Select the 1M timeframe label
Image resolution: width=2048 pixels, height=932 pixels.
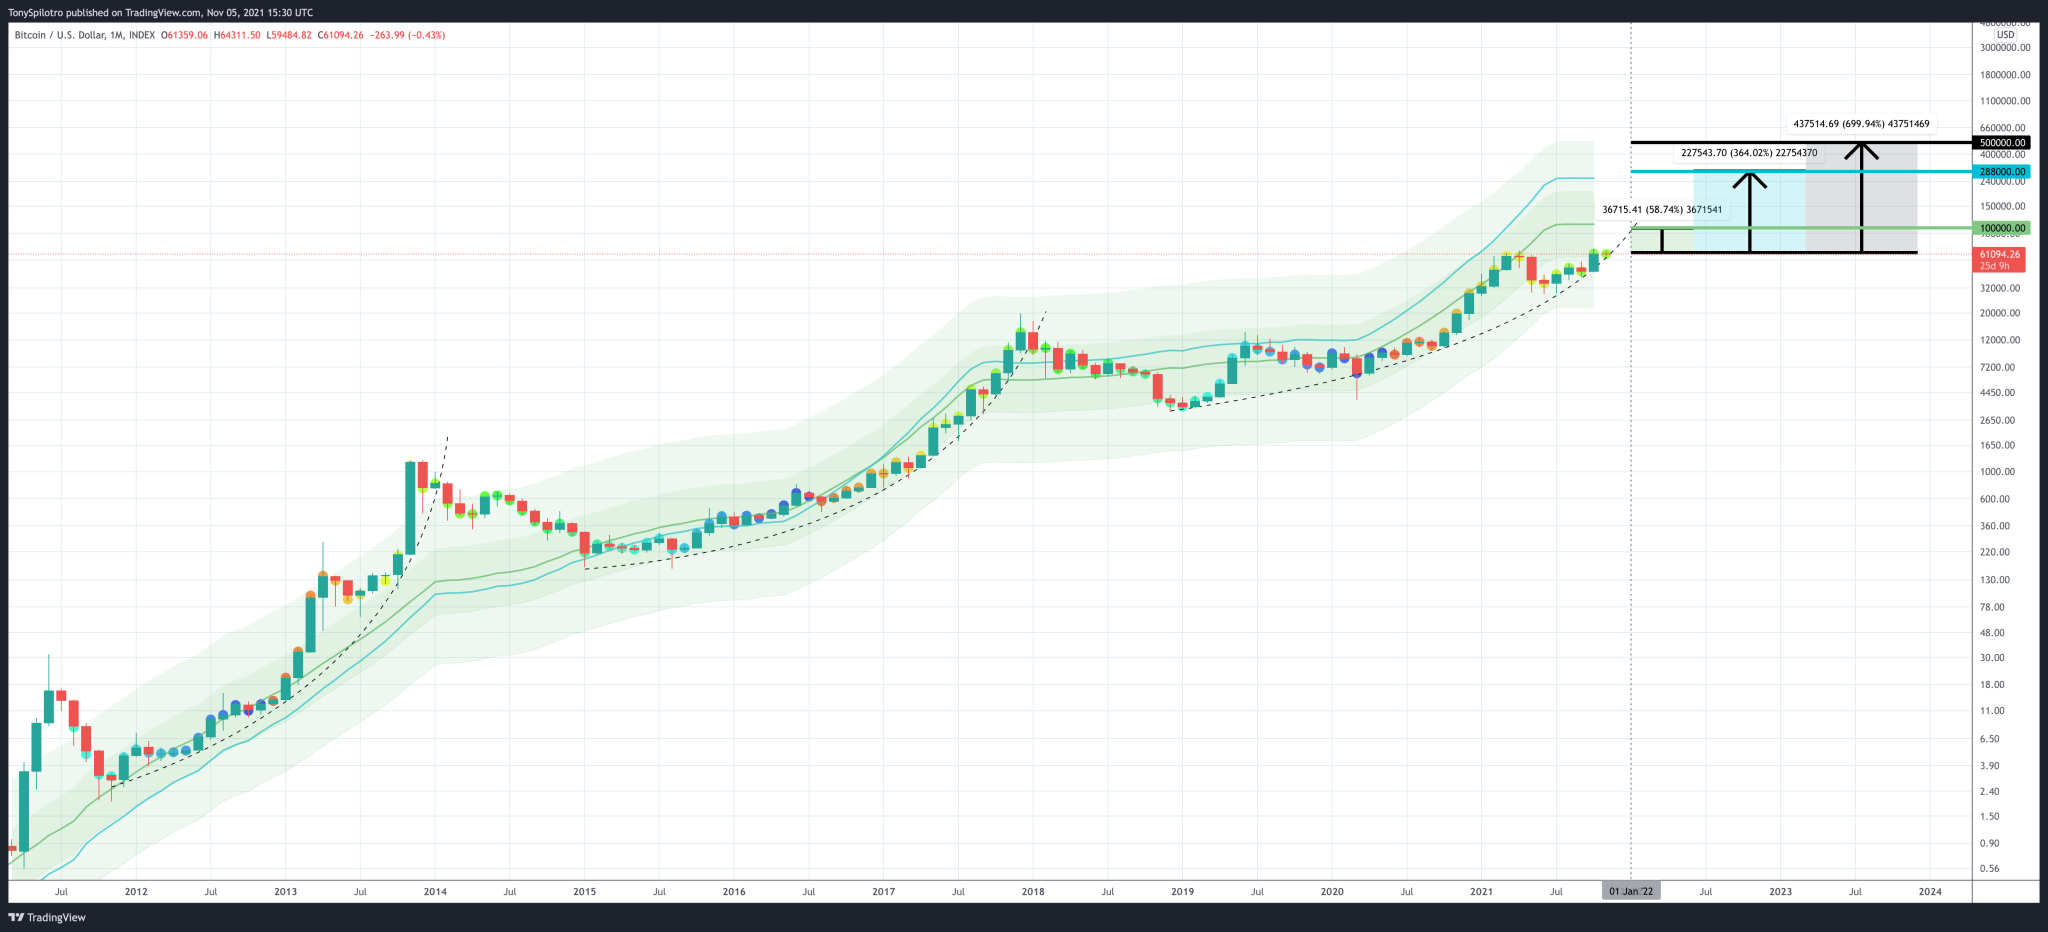[117, 33]
